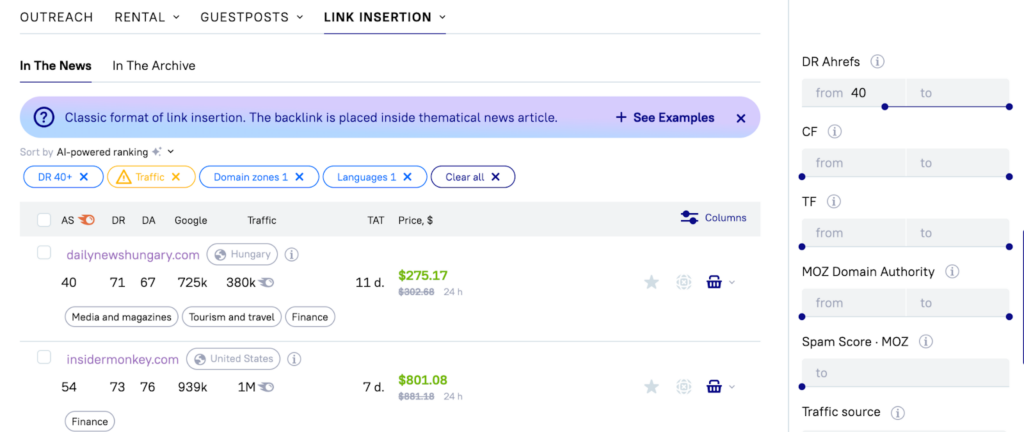Expand the Link Insertion menu
Image resolution: width=1024 pixels, height=432 pixels.
tap(384, 17)
